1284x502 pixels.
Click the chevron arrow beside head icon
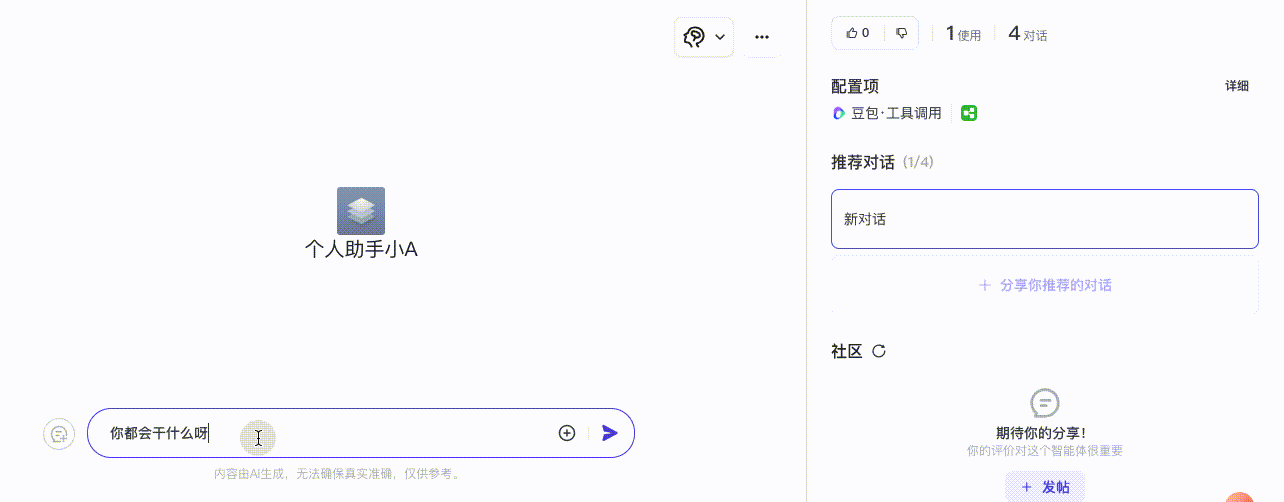pos(720,37)
